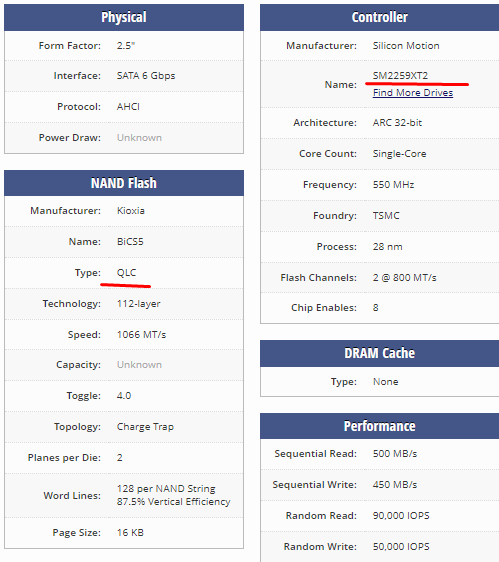Click the Physical section header
Viewport: 499px width, 562px height.
124,17
